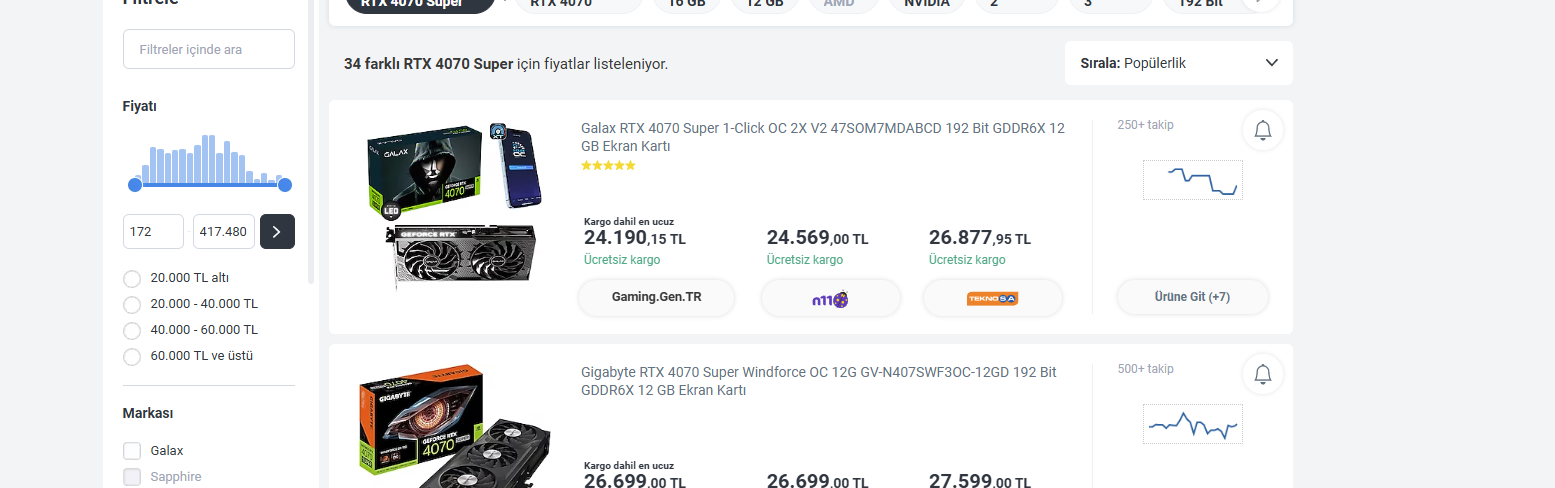Image resolution: width=1555 pixels, height=488 pixels.
Task: Open the "Sırala: Popülerlik" sort dropdown
Action: click(1179, 63)
